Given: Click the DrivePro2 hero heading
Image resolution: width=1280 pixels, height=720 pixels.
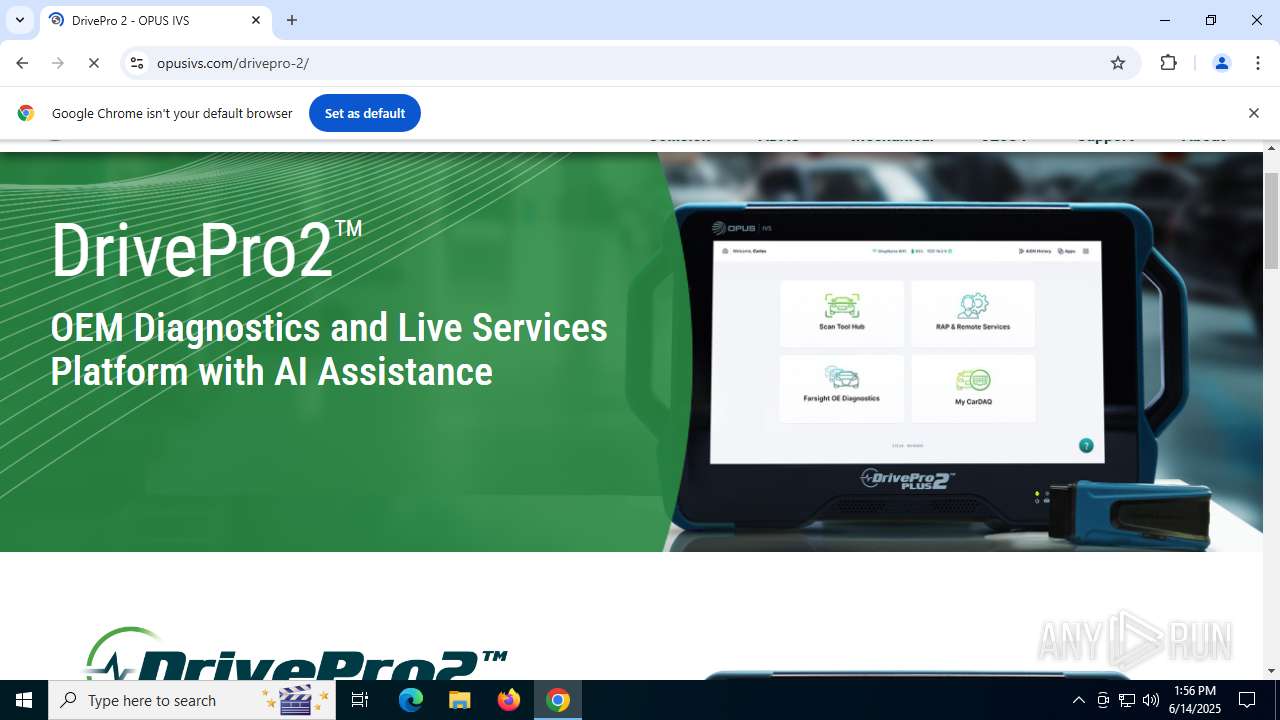Looking at the screenshot, I should (206, 250).
